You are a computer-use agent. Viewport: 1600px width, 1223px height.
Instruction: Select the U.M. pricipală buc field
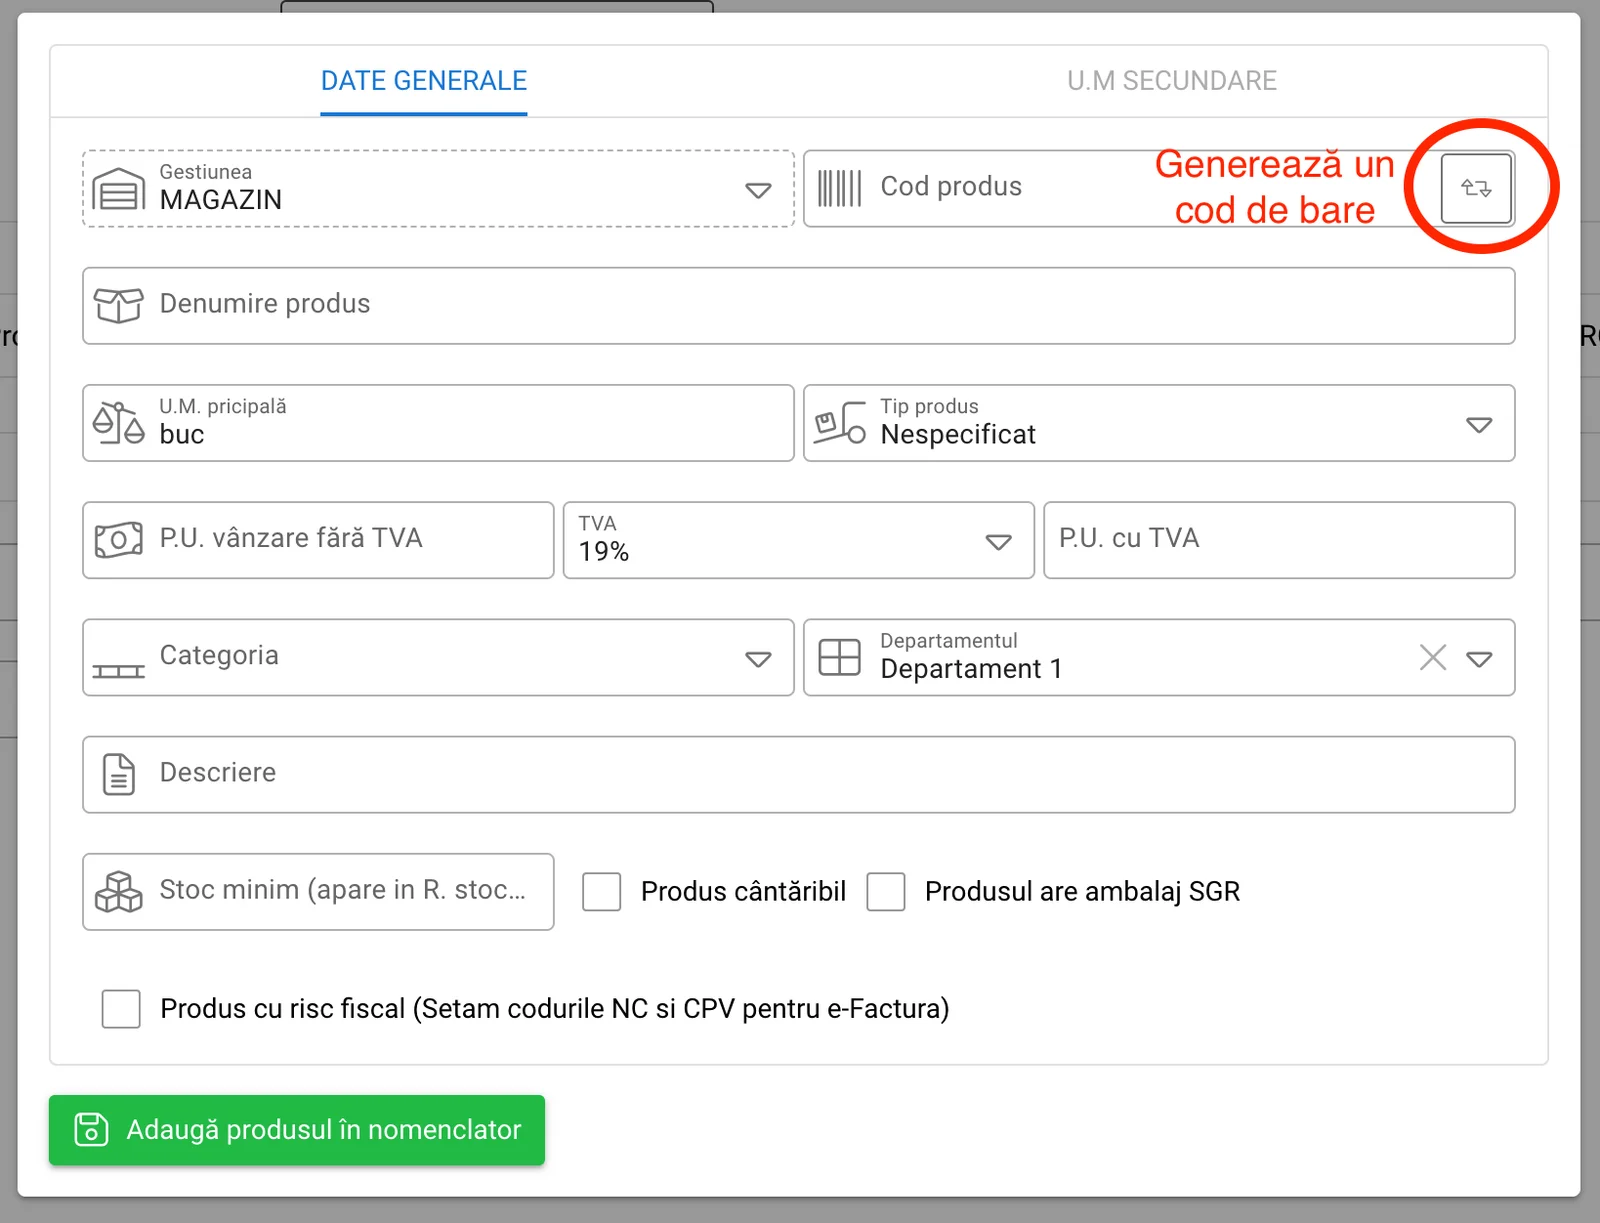pos(438,423)
